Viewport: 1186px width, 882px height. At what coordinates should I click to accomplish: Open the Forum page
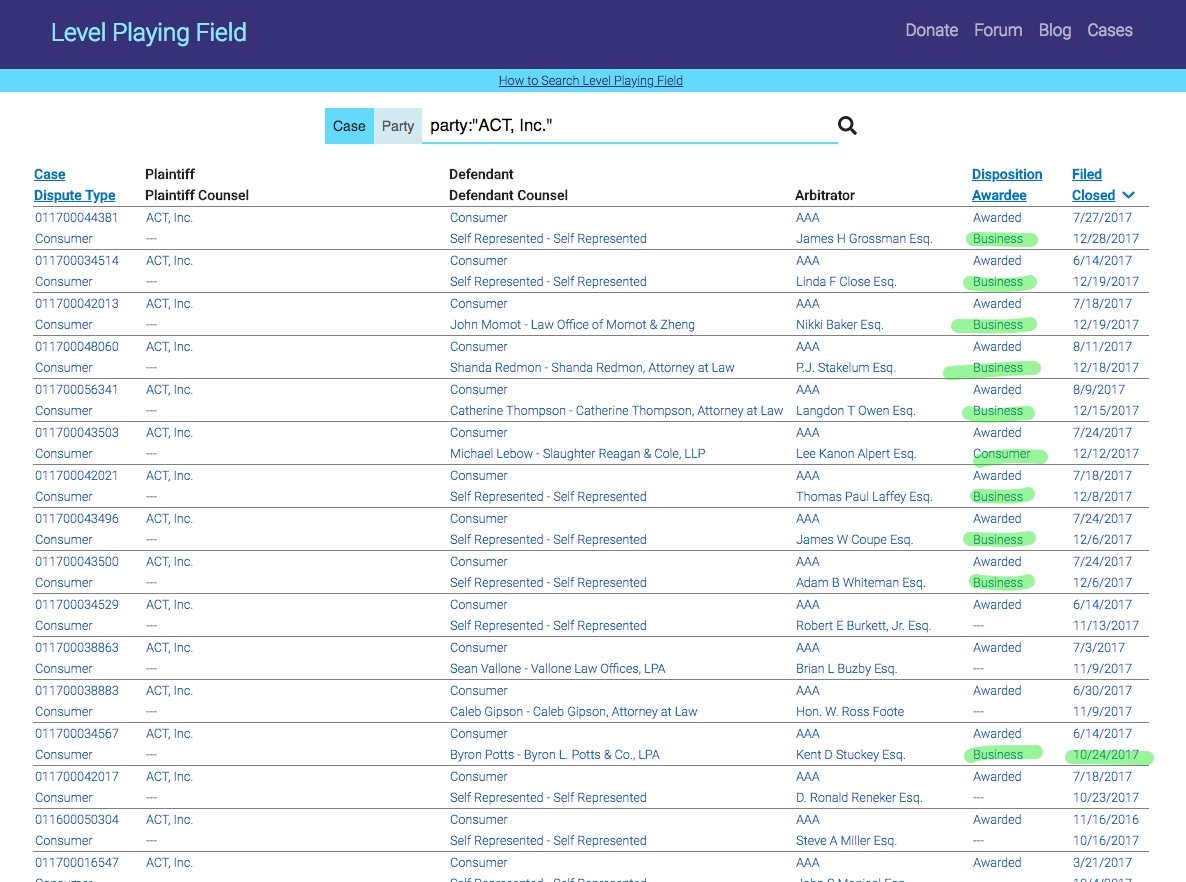coord(998,30)
